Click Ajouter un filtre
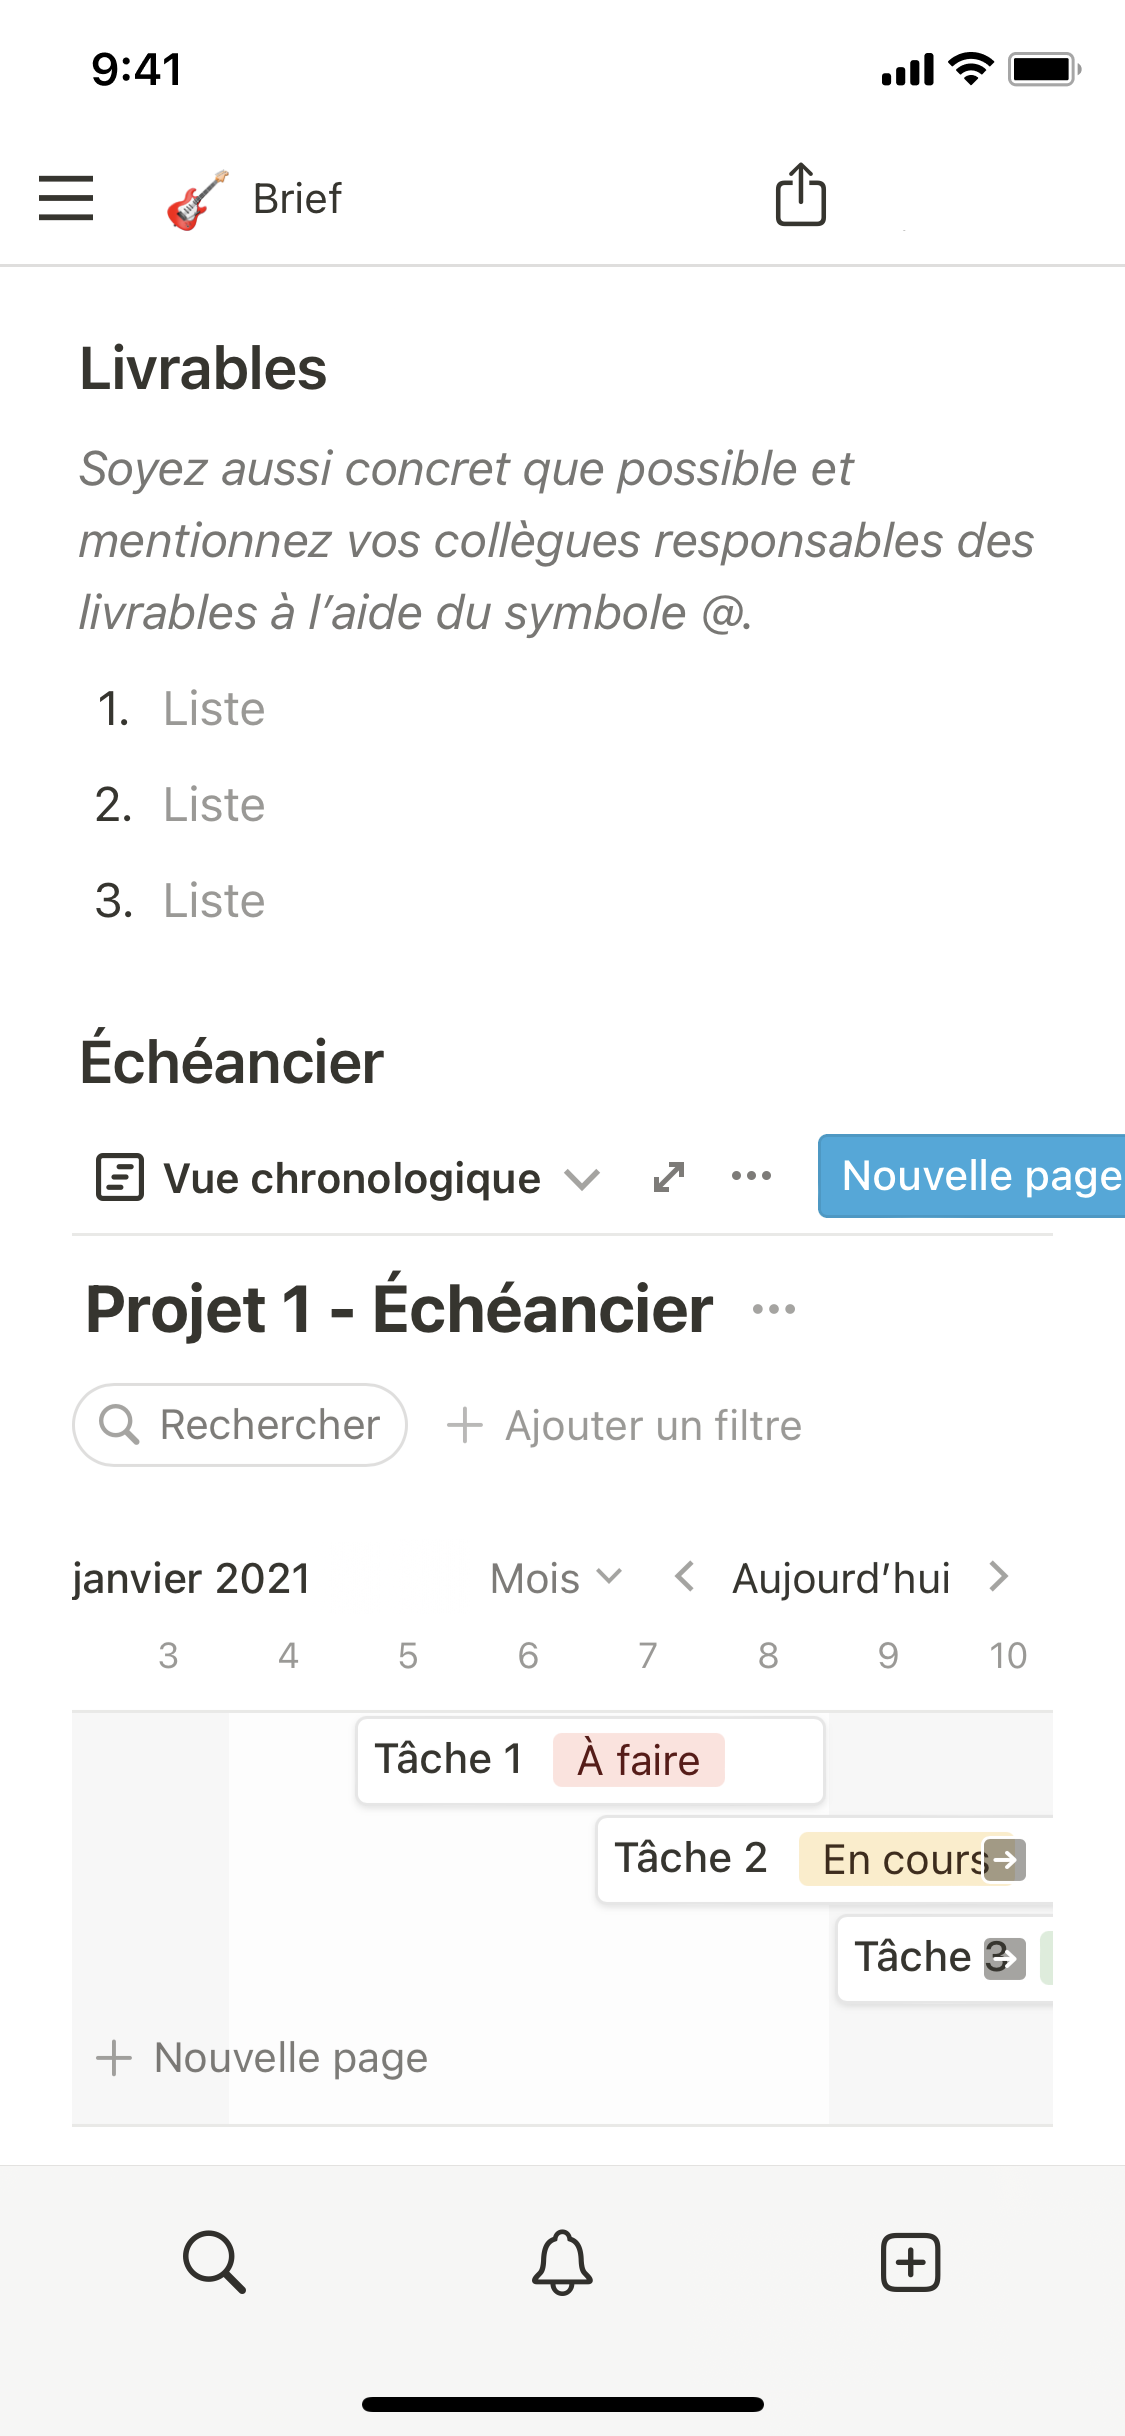 pos(625,1425)
